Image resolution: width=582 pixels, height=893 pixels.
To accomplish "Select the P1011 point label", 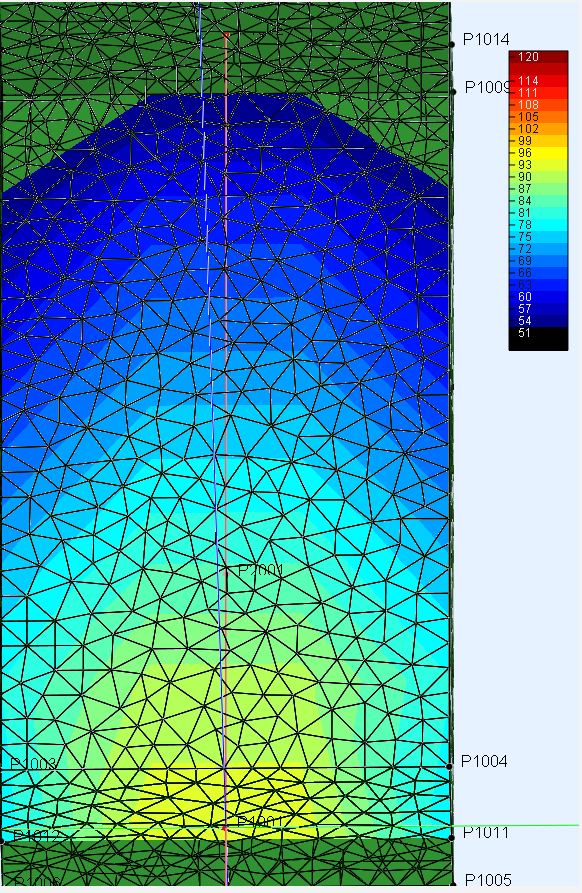I will pyautogui.click(x=486, y=833).
